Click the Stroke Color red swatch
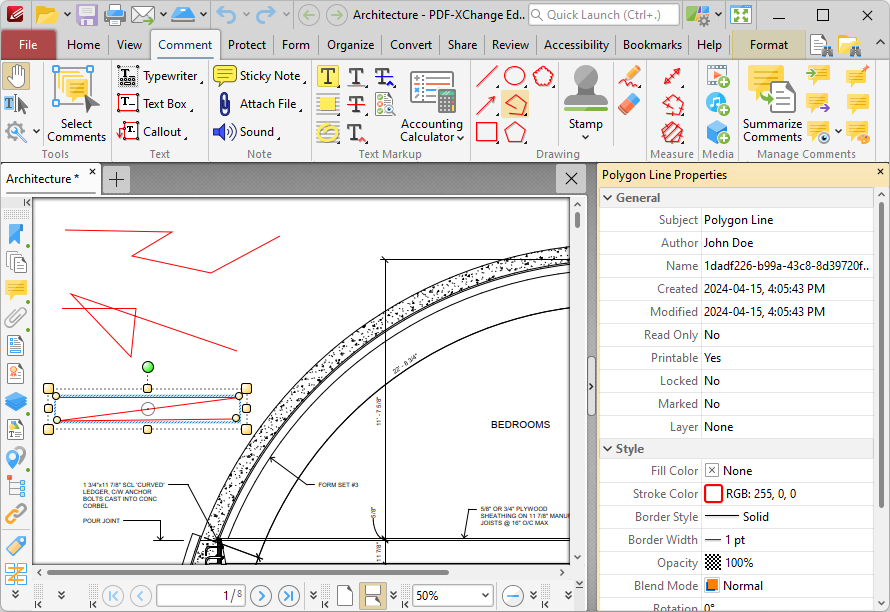890x612 pixels. pyautogui.click(x=713, y=494)
